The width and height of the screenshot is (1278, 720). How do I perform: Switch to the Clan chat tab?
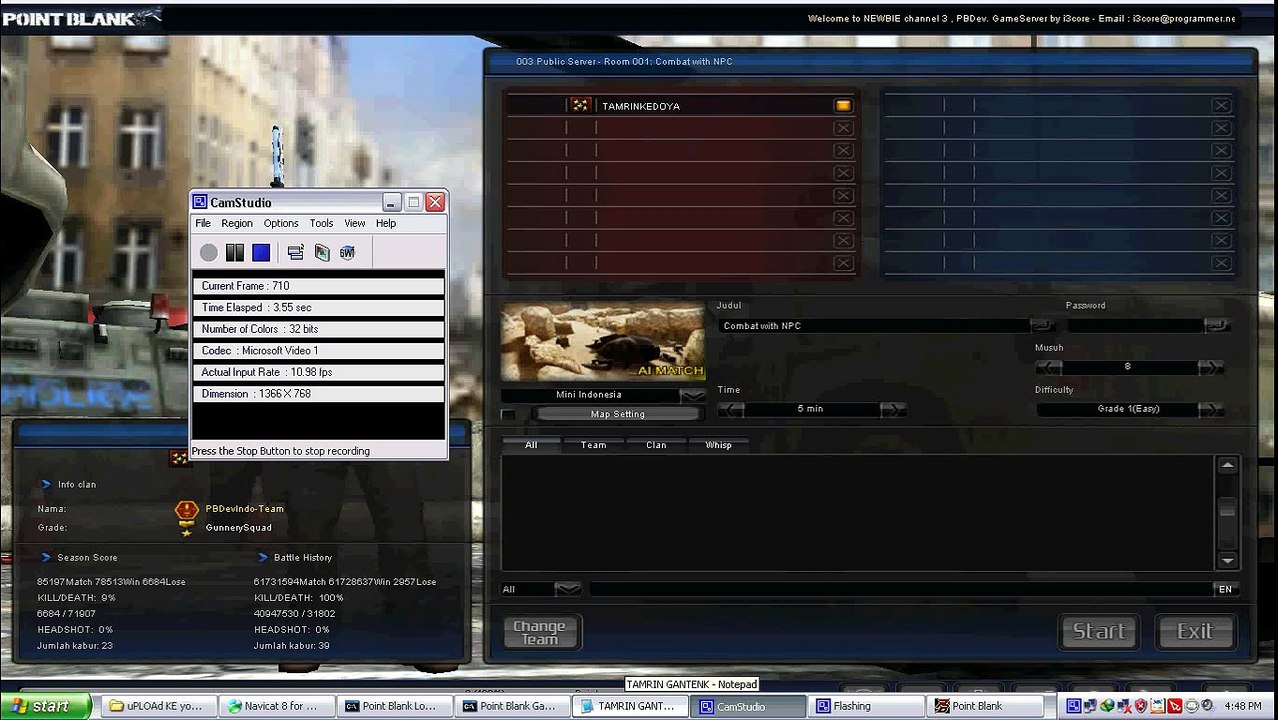tap(656, 445)
